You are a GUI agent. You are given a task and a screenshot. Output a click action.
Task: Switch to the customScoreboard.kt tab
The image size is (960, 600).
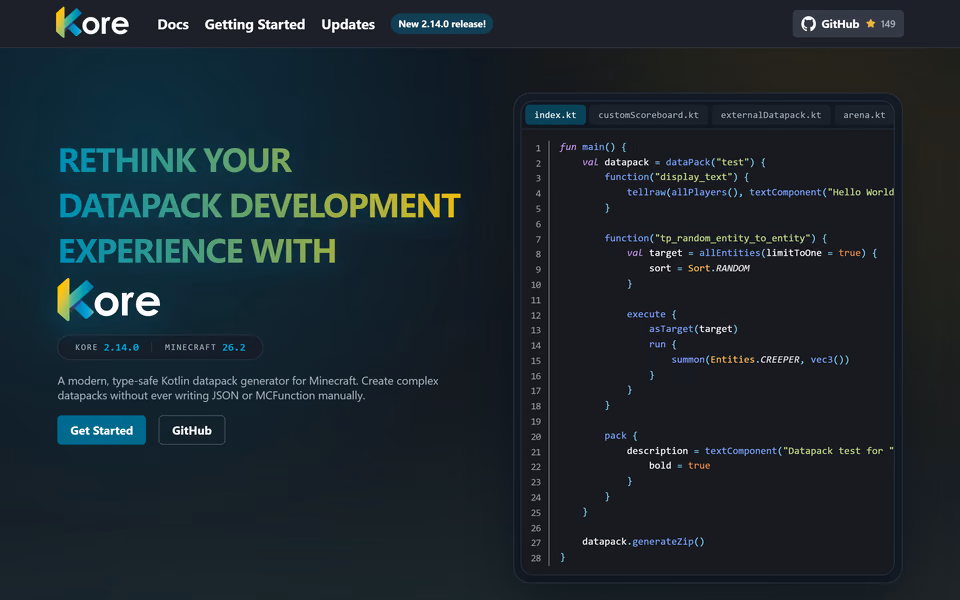click(648, 114)
